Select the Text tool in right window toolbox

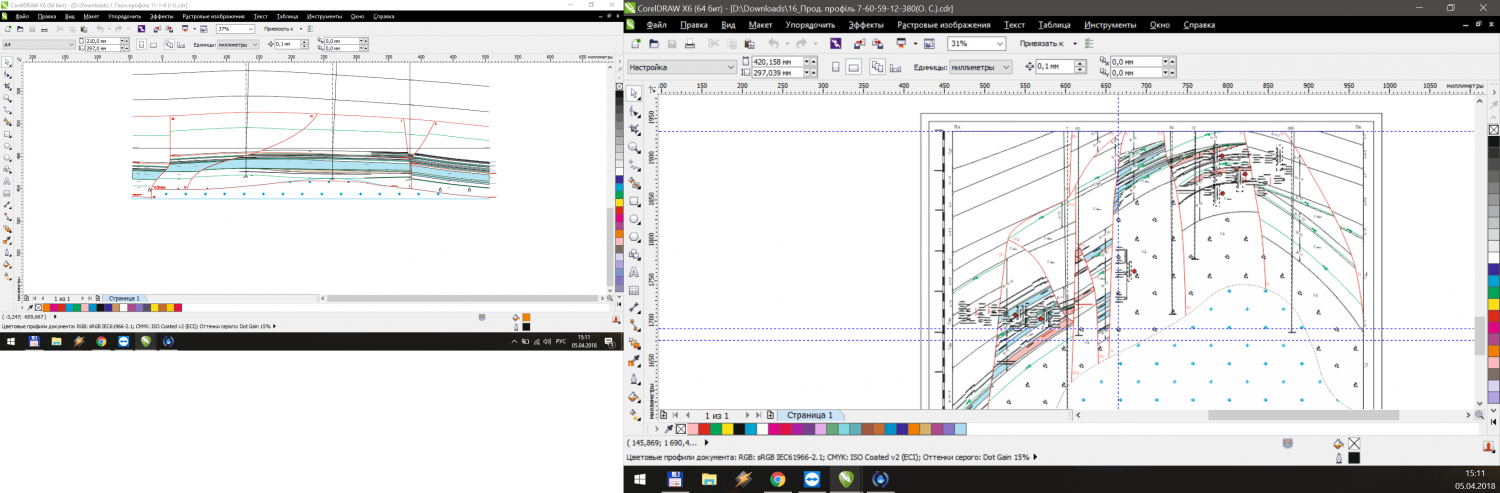[634, 272]
